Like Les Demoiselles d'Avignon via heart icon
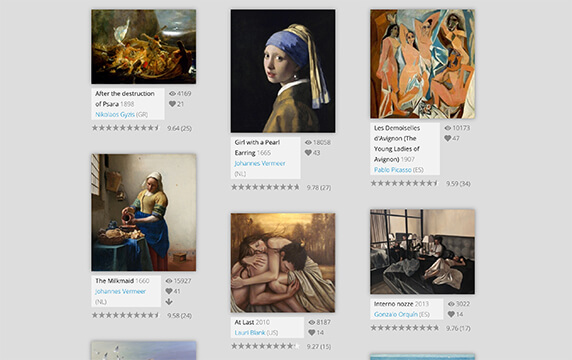Screen dimensions: 572x360 (x=448, y=138)
